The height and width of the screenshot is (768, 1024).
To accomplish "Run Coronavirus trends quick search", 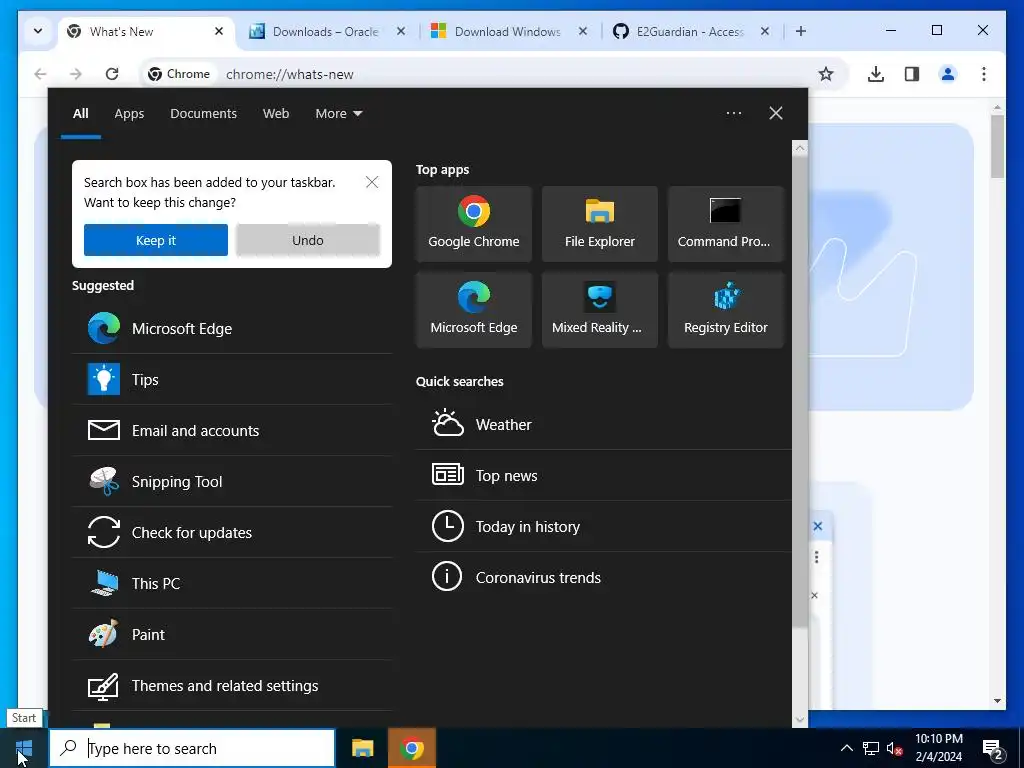I will click(x=603, y=577).
